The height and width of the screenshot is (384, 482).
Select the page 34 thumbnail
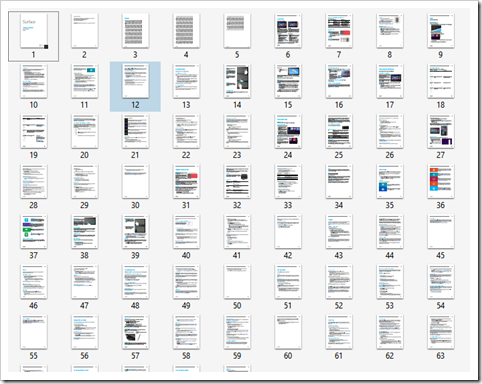pyautogui.click(x=339, y=181)
